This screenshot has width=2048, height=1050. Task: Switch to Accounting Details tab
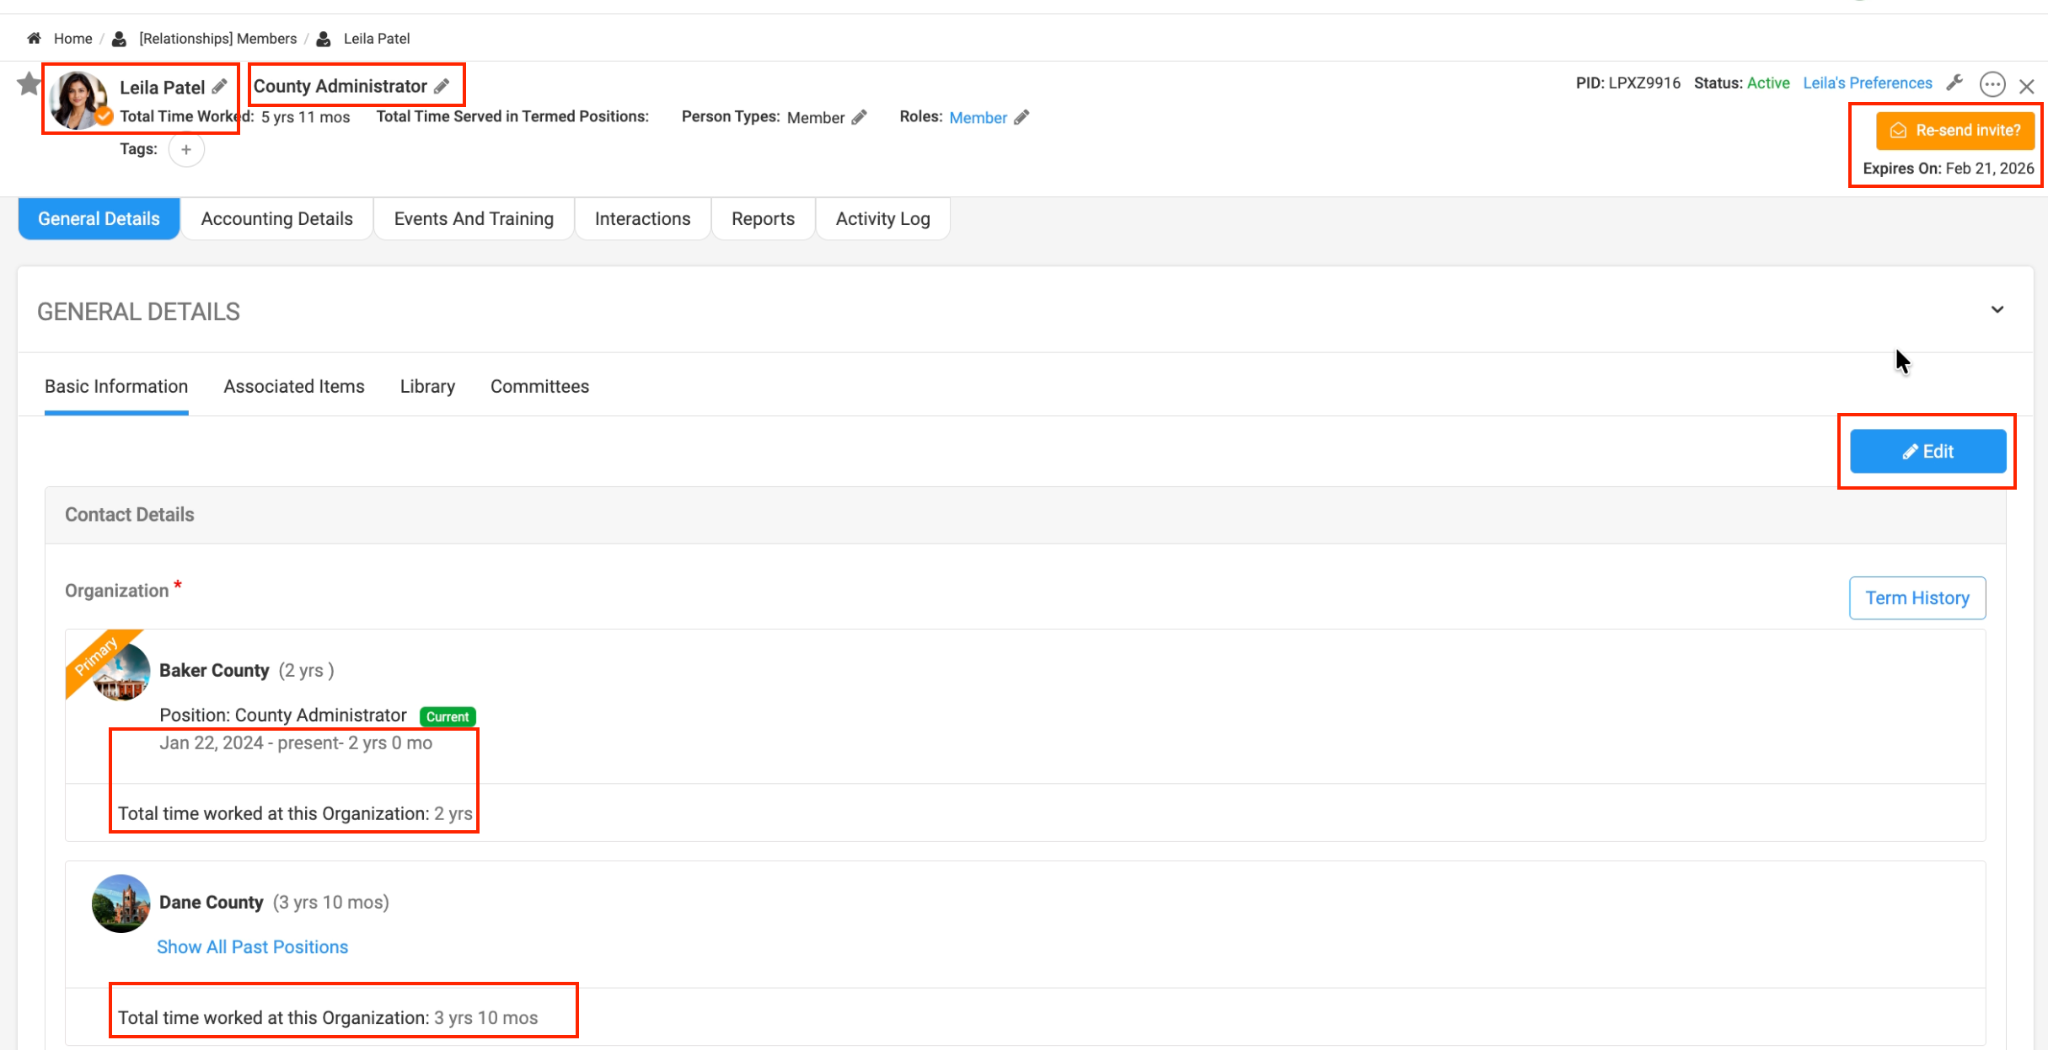[276, 219]
